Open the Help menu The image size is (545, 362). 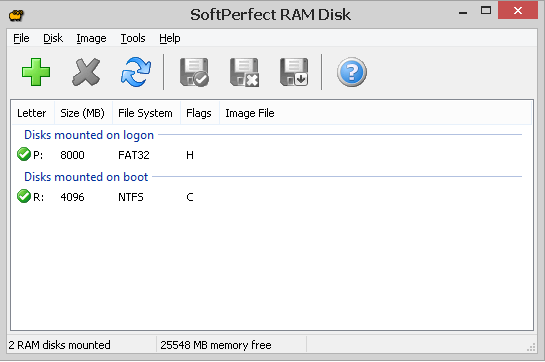click(x=170, y=38)
